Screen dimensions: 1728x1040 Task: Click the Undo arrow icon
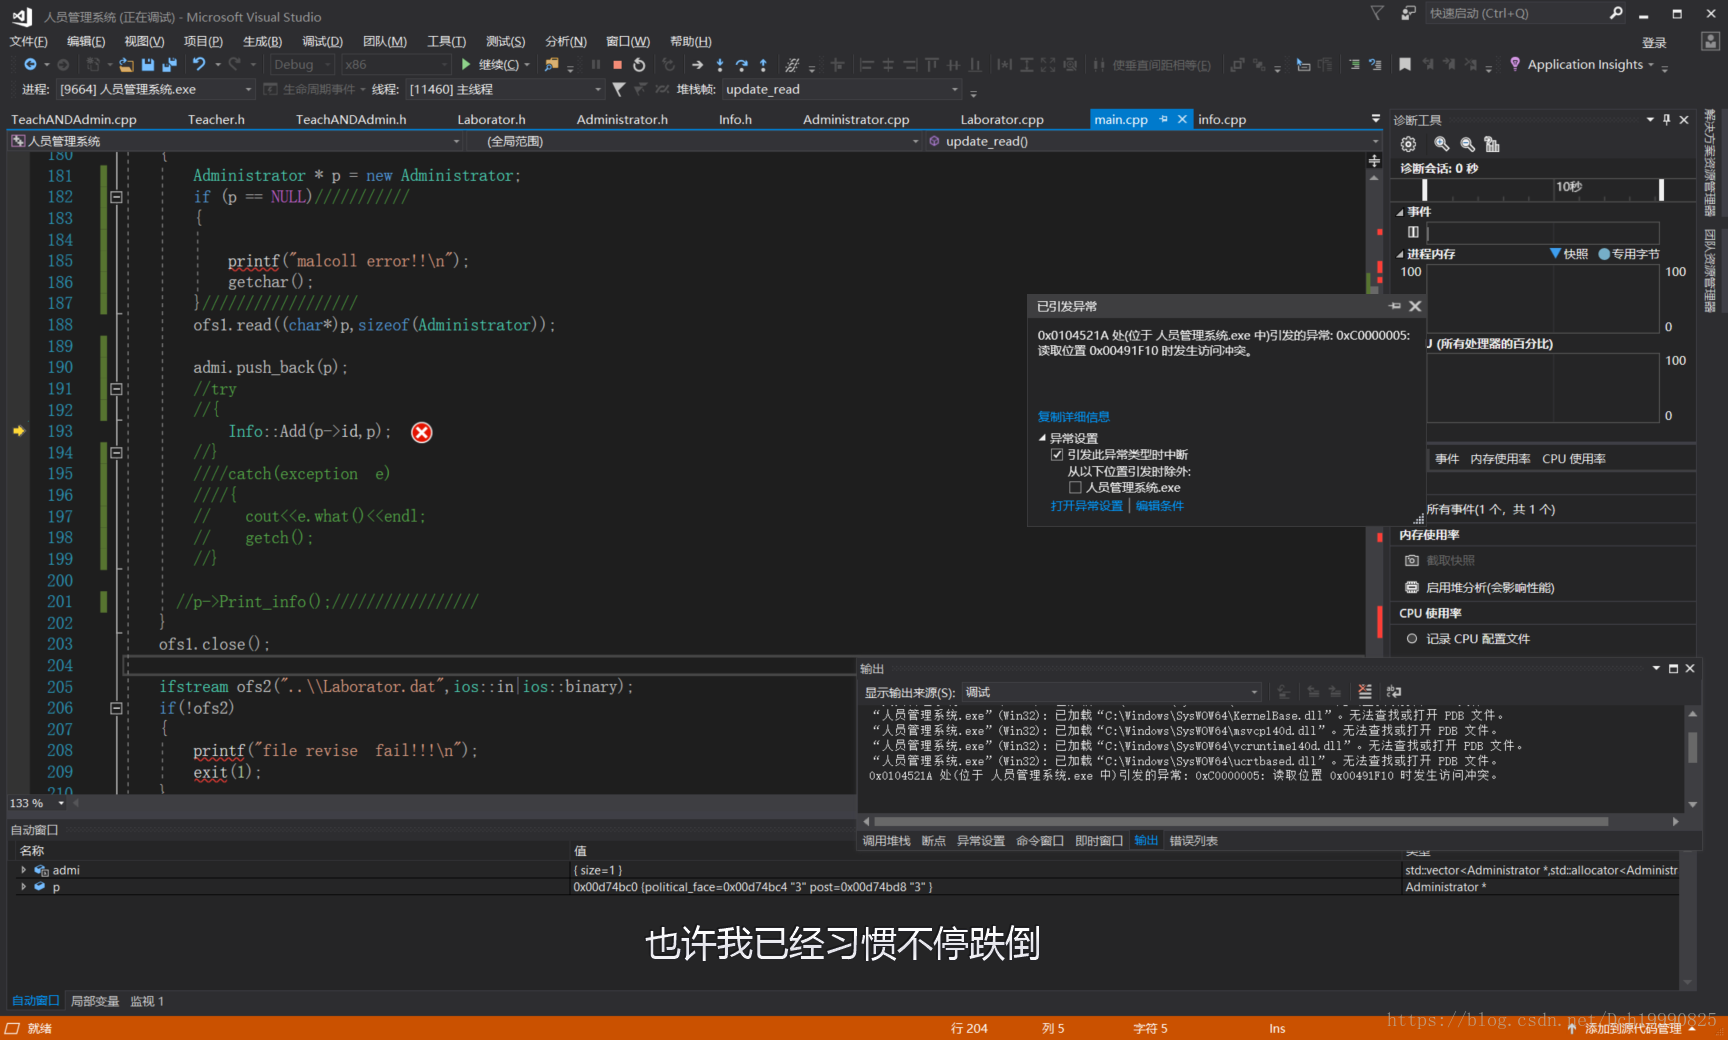(x=199, y=64)
